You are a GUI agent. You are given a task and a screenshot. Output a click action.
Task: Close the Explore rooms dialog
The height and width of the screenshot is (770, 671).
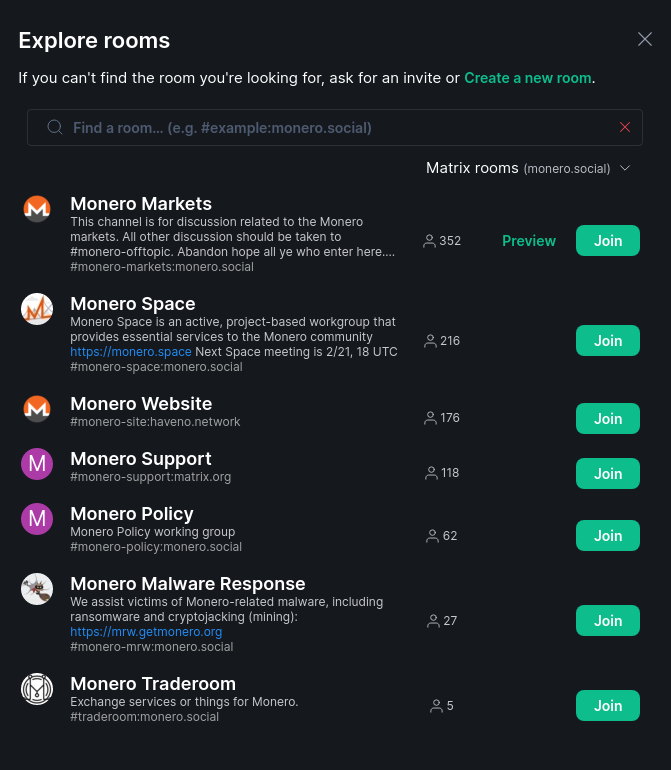(644, 39)
